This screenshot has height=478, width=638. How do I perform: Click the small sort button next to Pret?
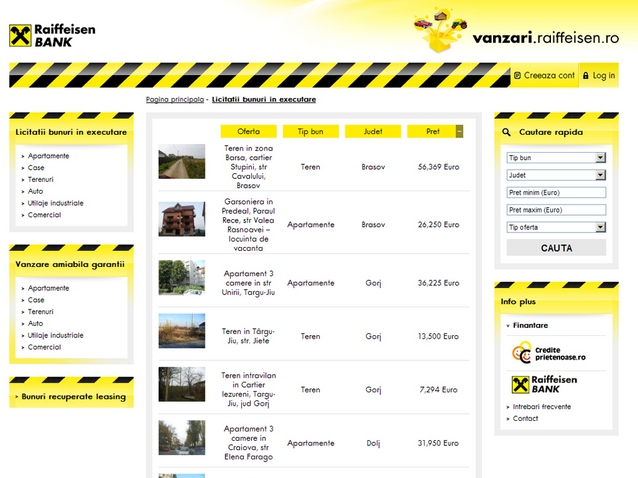459,131
